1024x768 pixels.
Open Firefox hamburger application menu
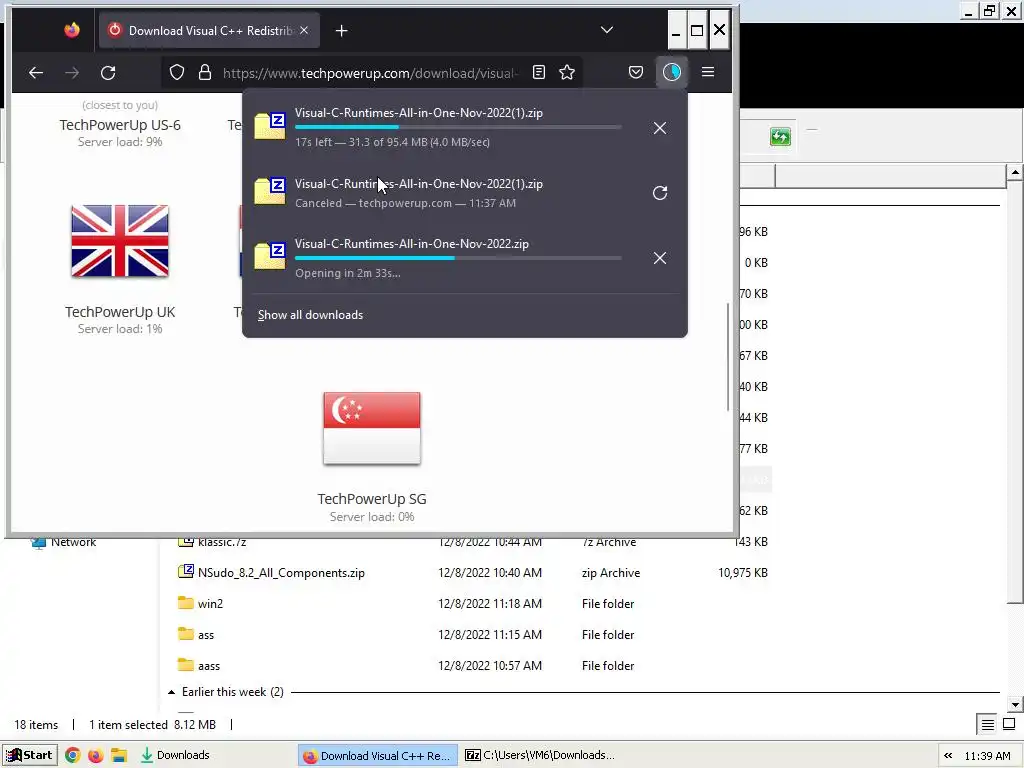708,72
